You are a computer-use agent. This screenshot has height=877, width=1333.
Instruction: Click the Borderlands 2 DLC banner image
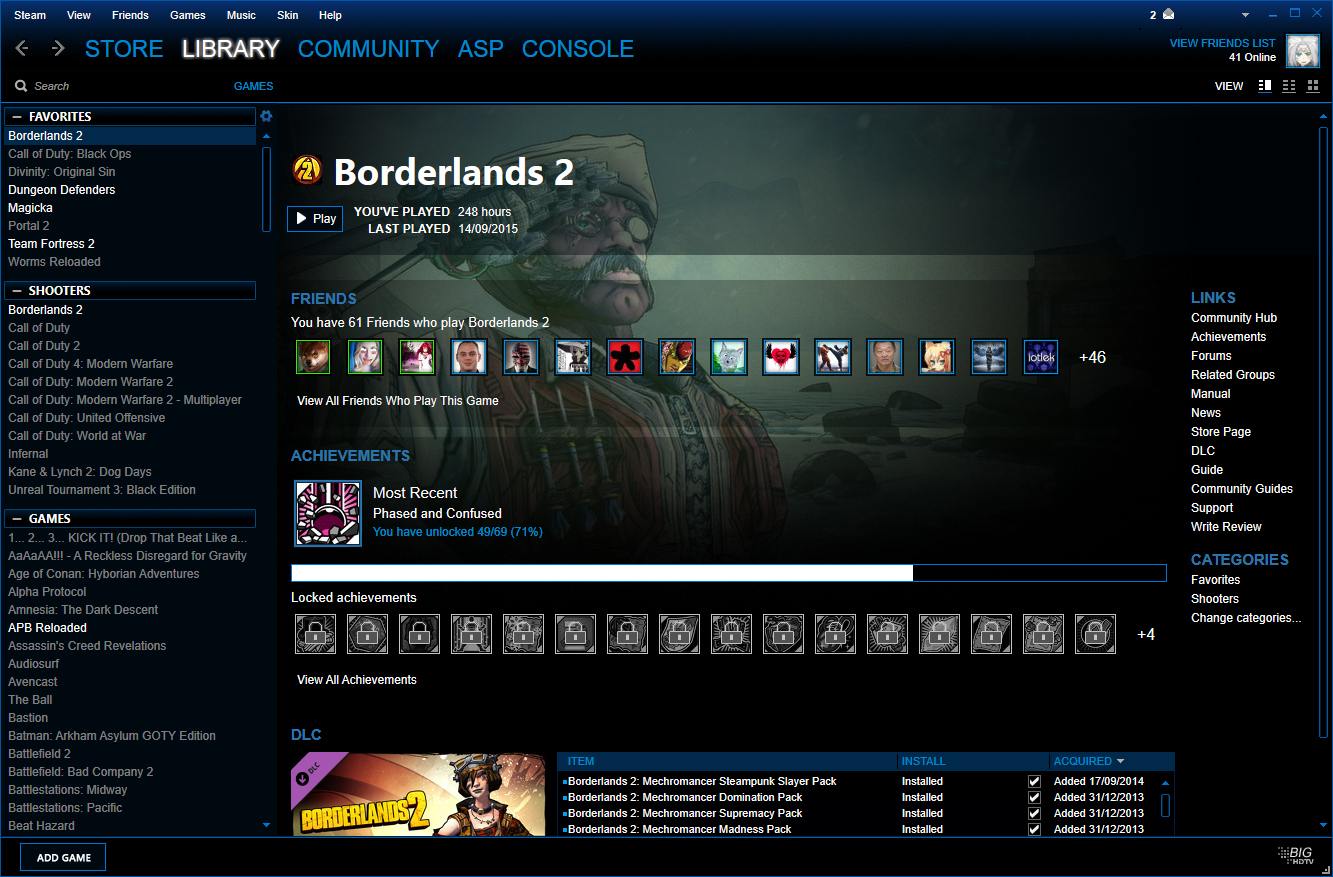[418, 794]
